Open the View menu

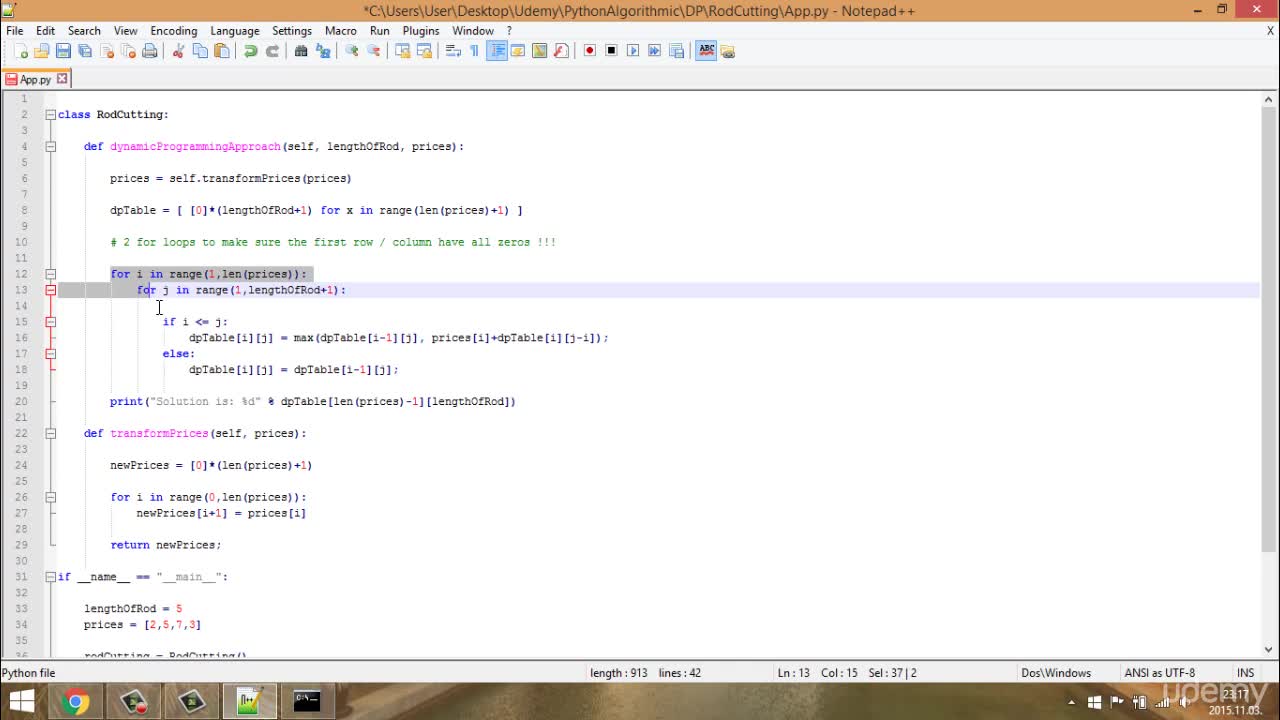tap(125, 31)
